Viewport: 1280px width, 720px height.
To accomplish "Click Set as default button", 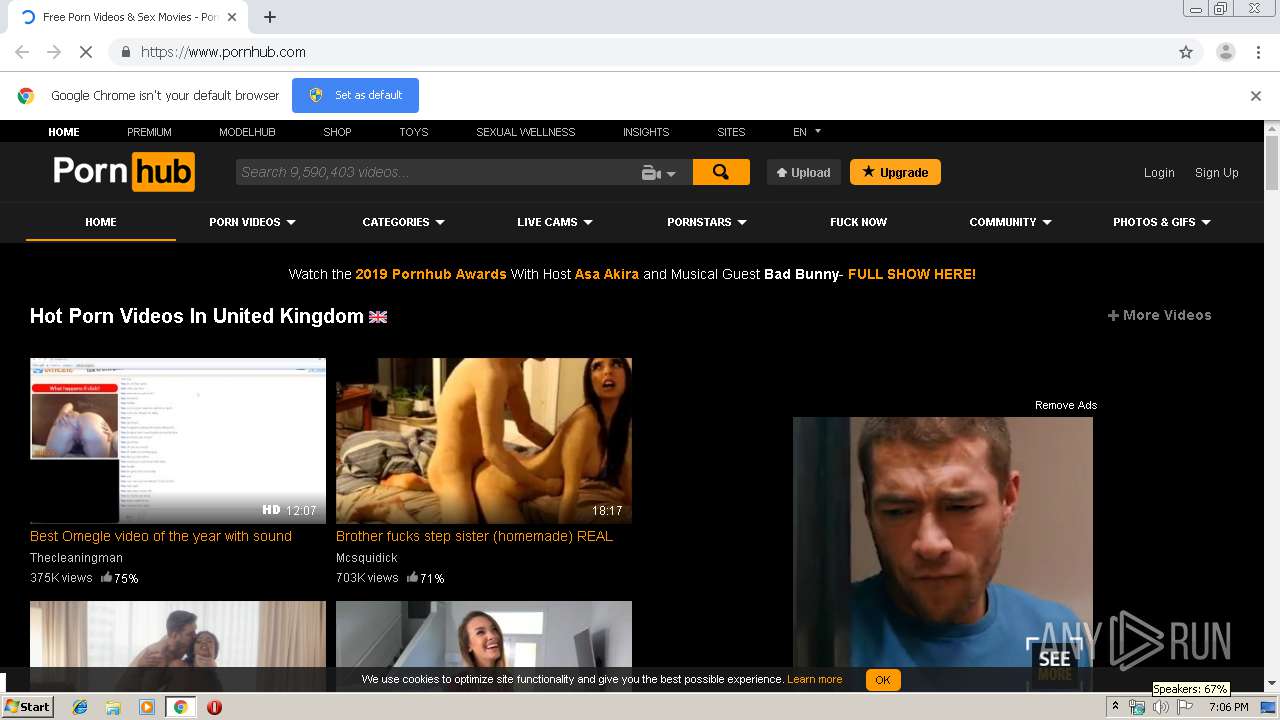I will [x=355, y=95].
